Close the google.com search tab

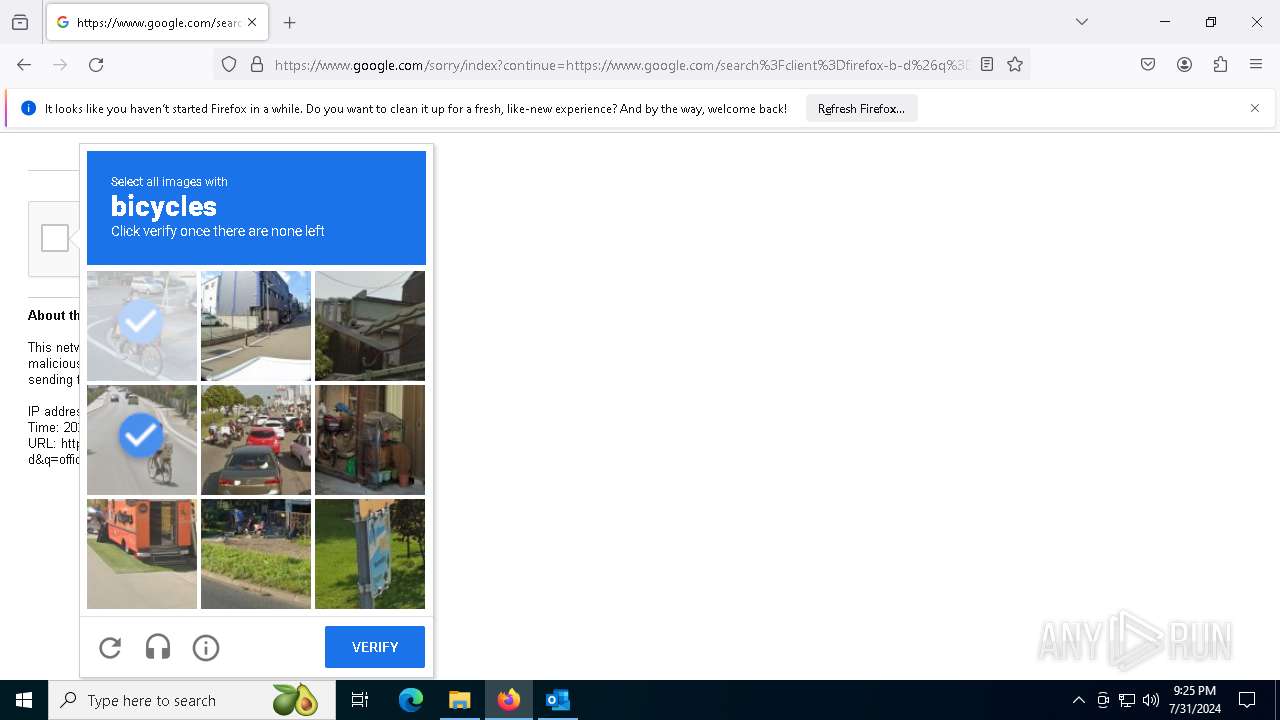click(252, 22)
